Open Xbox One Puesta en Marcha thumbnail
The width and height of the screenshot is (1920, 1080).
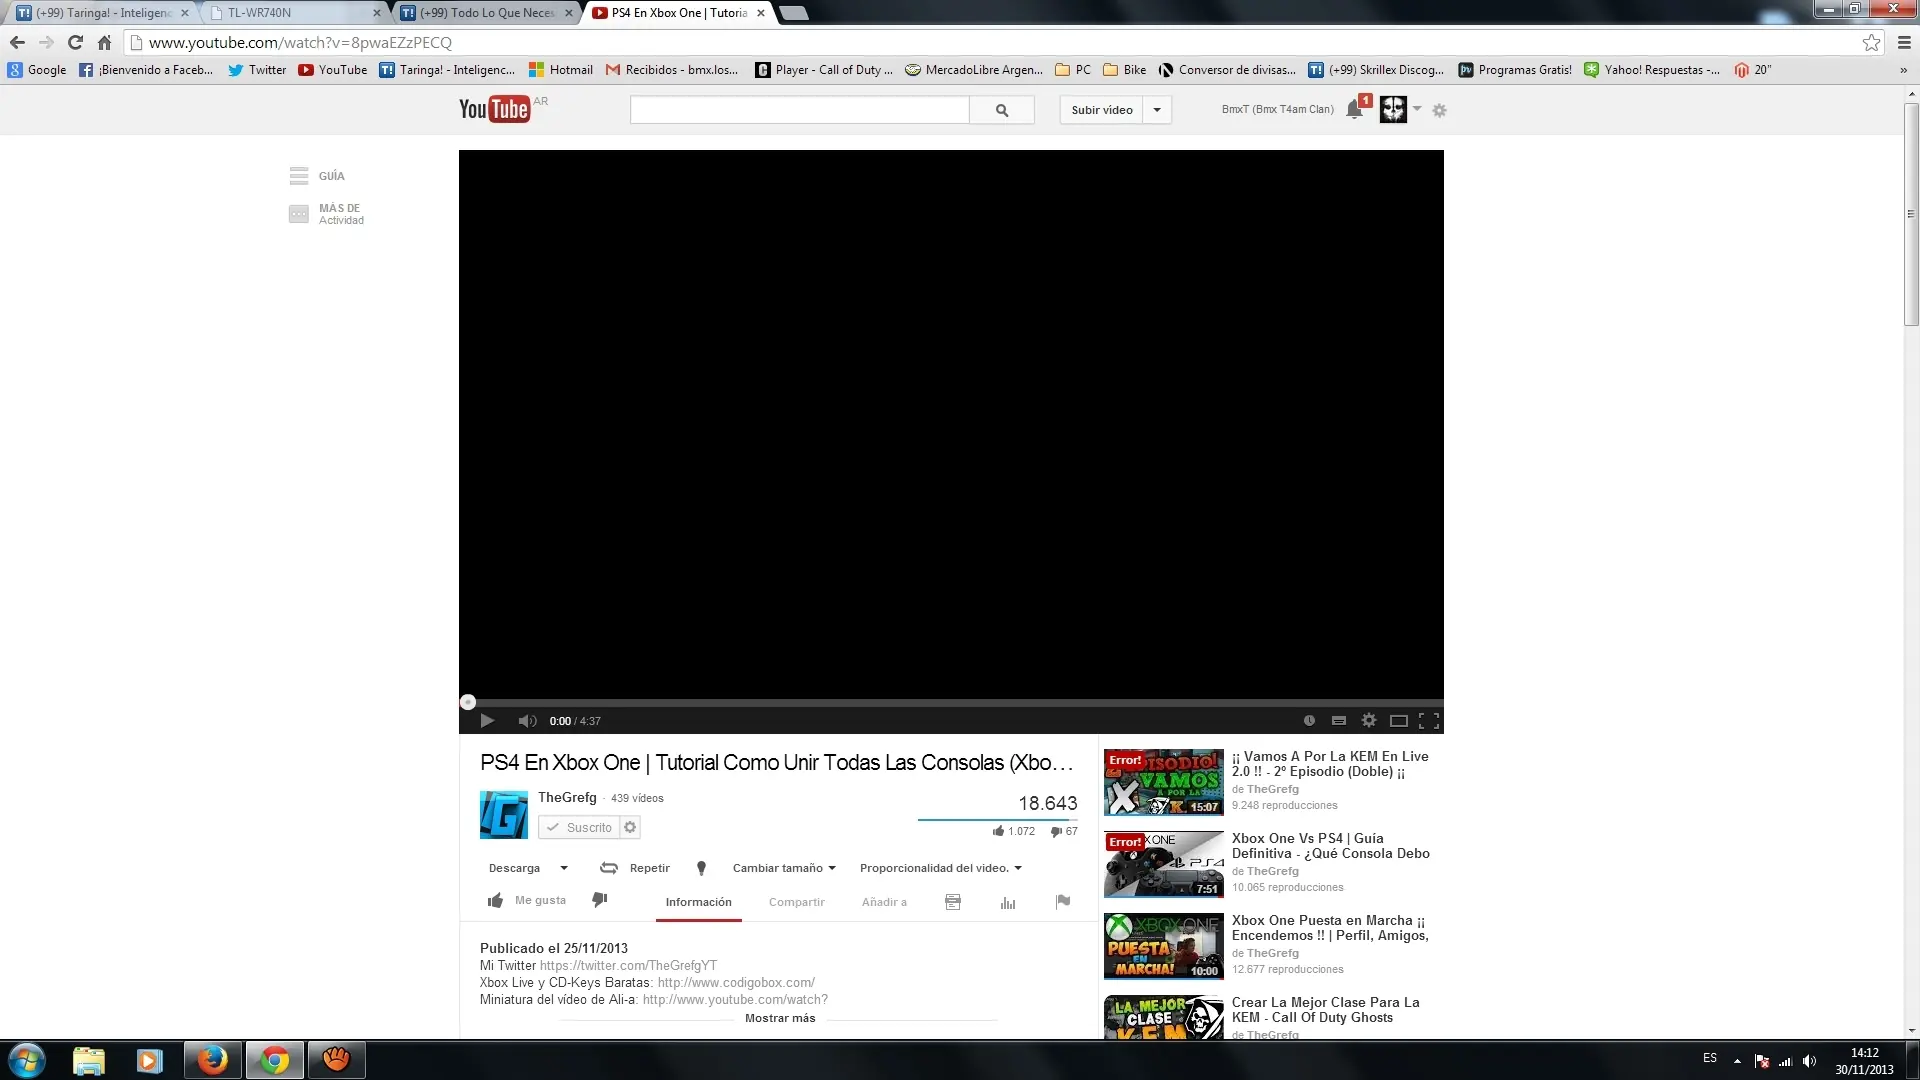pos(1164,946)
